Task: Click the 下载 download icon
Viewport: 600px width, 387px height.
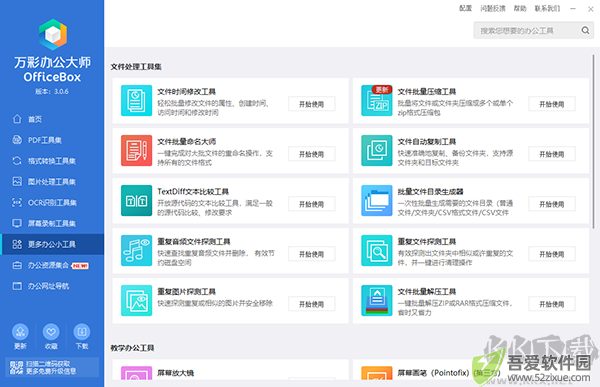Action: [x=82, y=332]
